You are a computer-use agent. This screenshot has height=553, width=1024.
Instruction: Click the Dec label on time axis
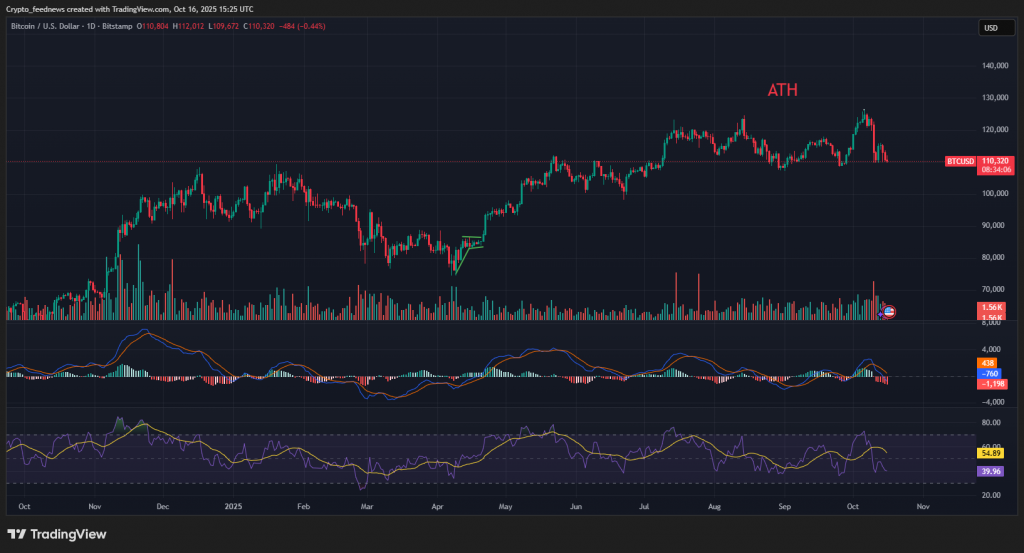click(163, 506)
